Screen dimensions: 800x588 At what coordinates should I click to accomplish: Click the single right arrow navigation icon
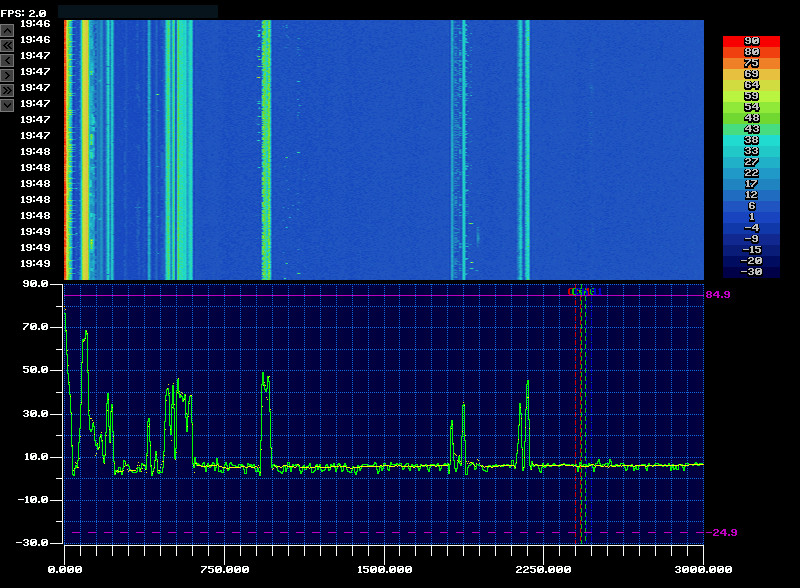pos(8,73)
